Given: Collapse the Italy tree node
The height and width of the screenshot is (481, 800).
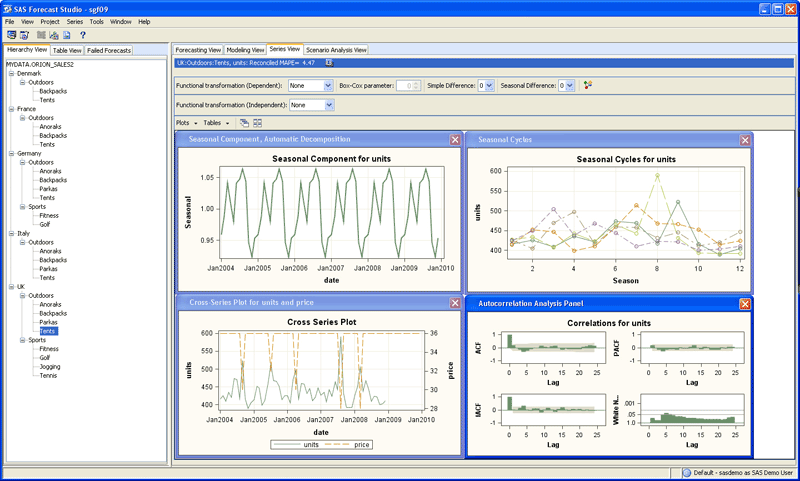Looking at the screenshot, I should (x=11, y=234).
